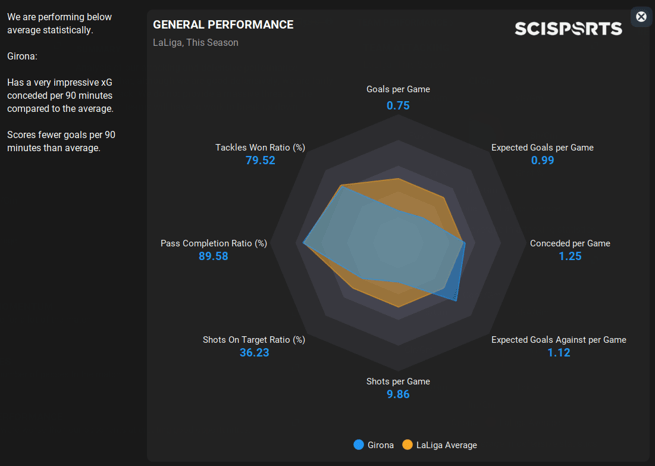
Task: Select the Shots On Target Ratio label
Action: coord(254,340)
